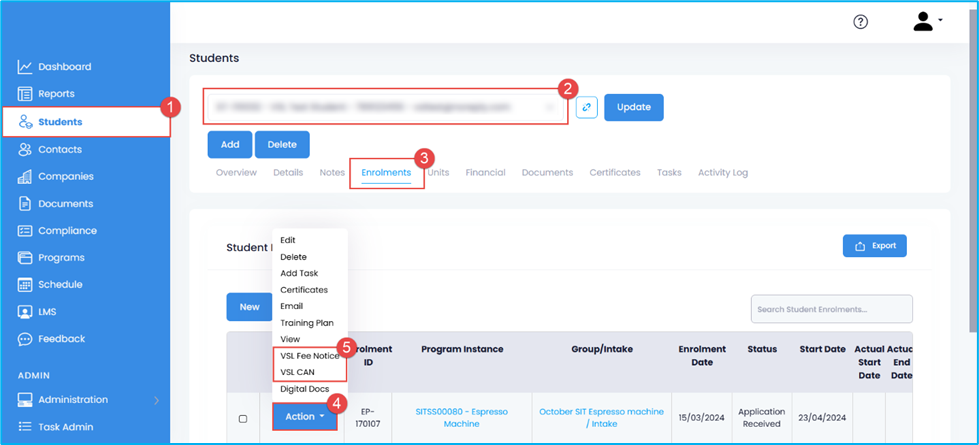Select VSL Fee Notice from action menu
Image resolution: width=979 pixels, height=445 pixels.
click(x=309, y=356)
